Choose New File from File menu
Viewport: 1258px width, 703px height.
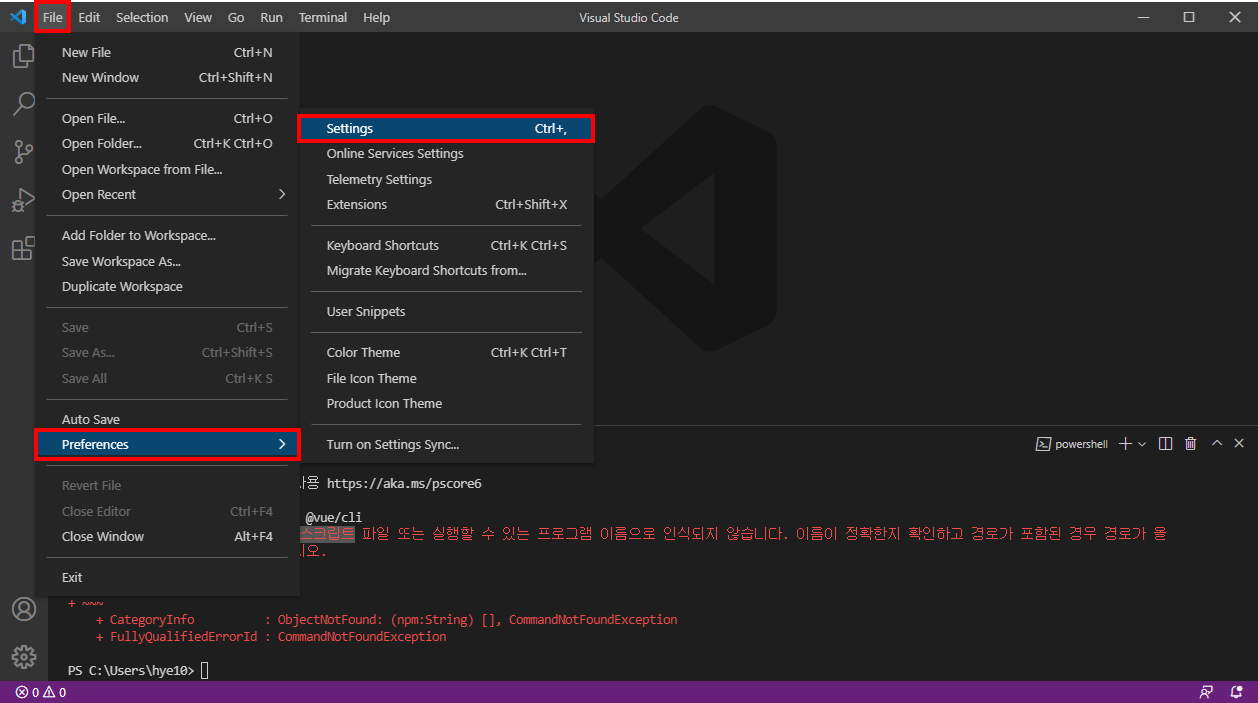pyautogui.click(x=167, y=53)
